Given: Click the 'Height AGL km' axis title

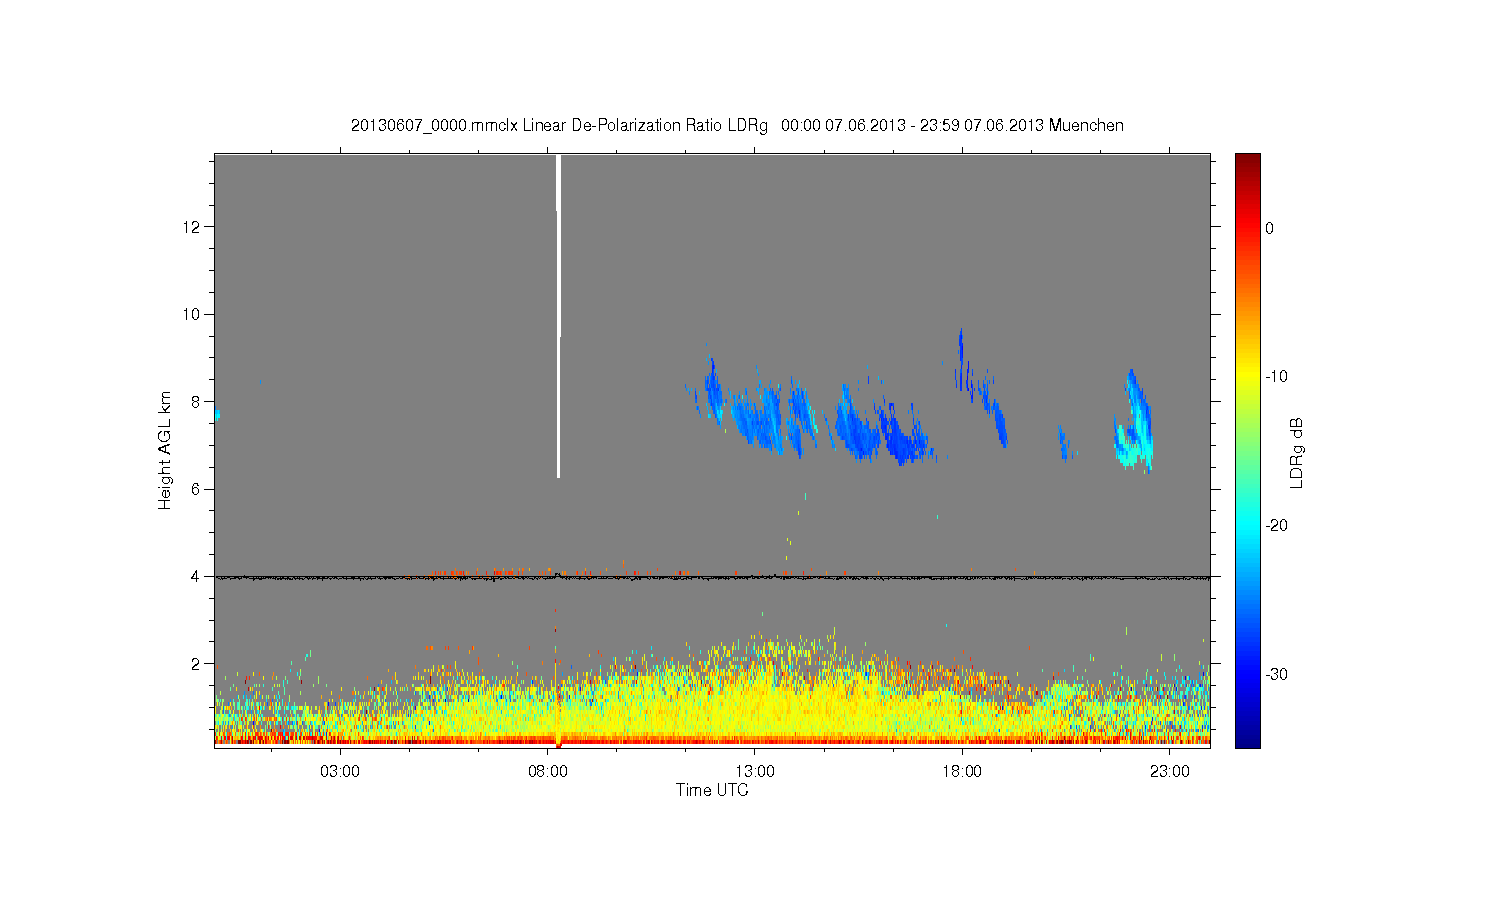Looking at the screenshot, I should 165,450.
